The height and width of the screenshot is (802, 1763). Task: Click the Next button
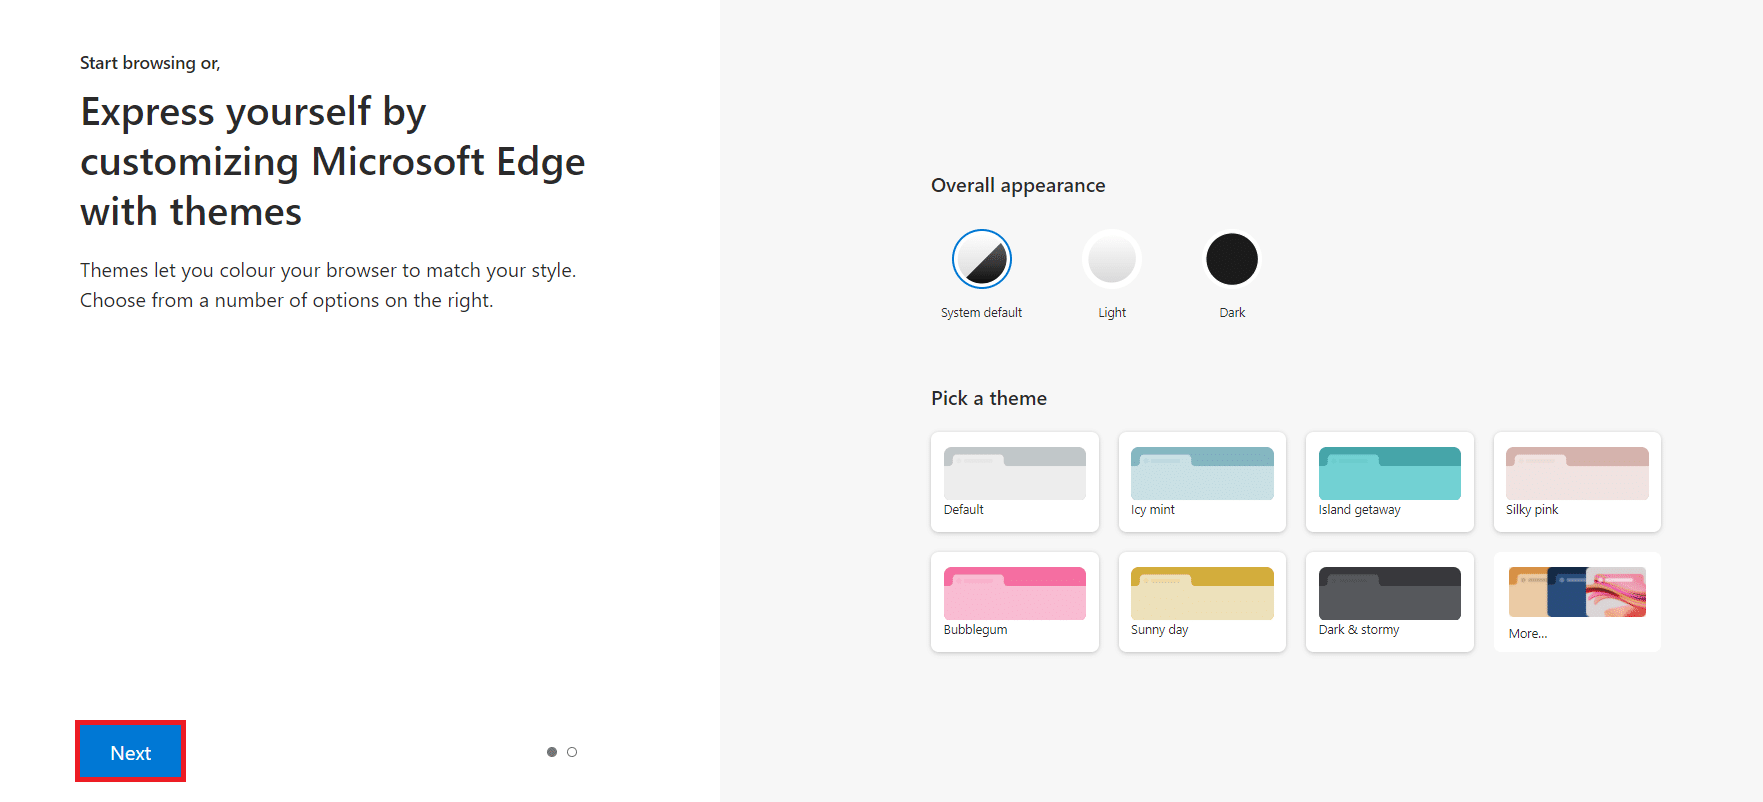click(130, 752)
